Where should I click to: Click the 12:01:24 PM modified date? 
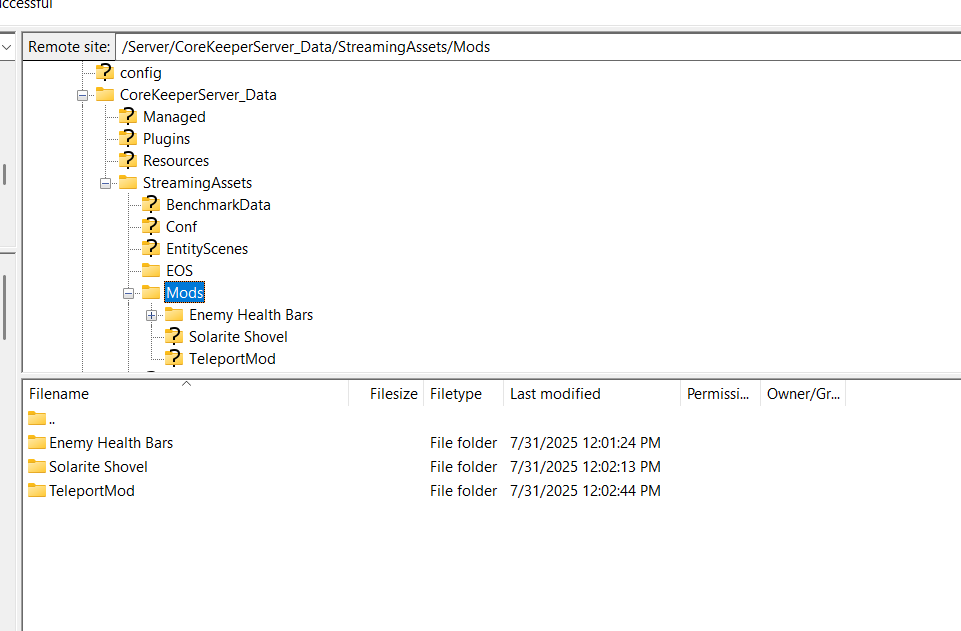tap(585, 443)
